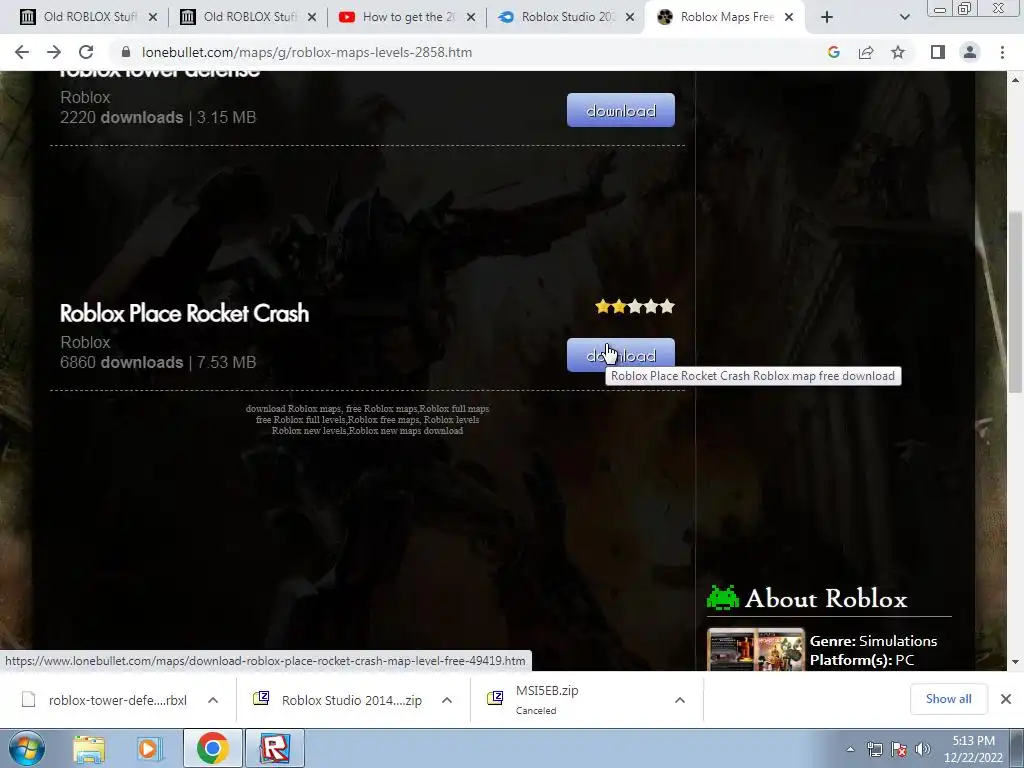Image resolution: width=1024 pixels, height=768 pixels.
Task: Close the Roblox Studio tab
Action: [630, 17]
